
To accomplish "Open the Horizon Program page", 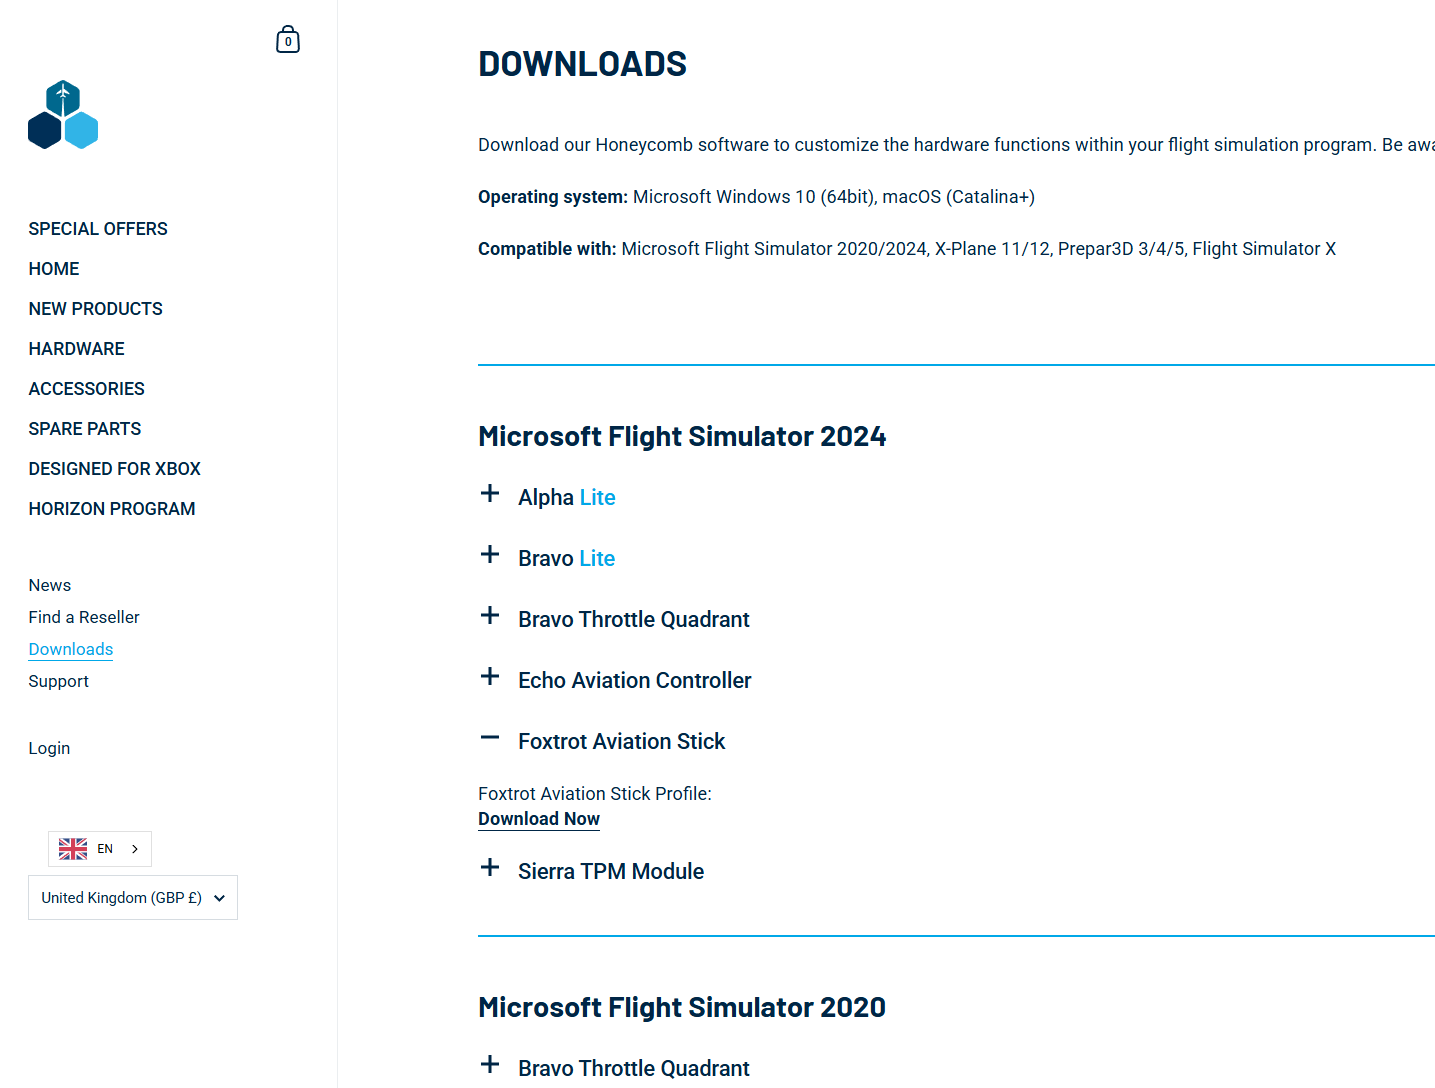I will click(112, 509).
